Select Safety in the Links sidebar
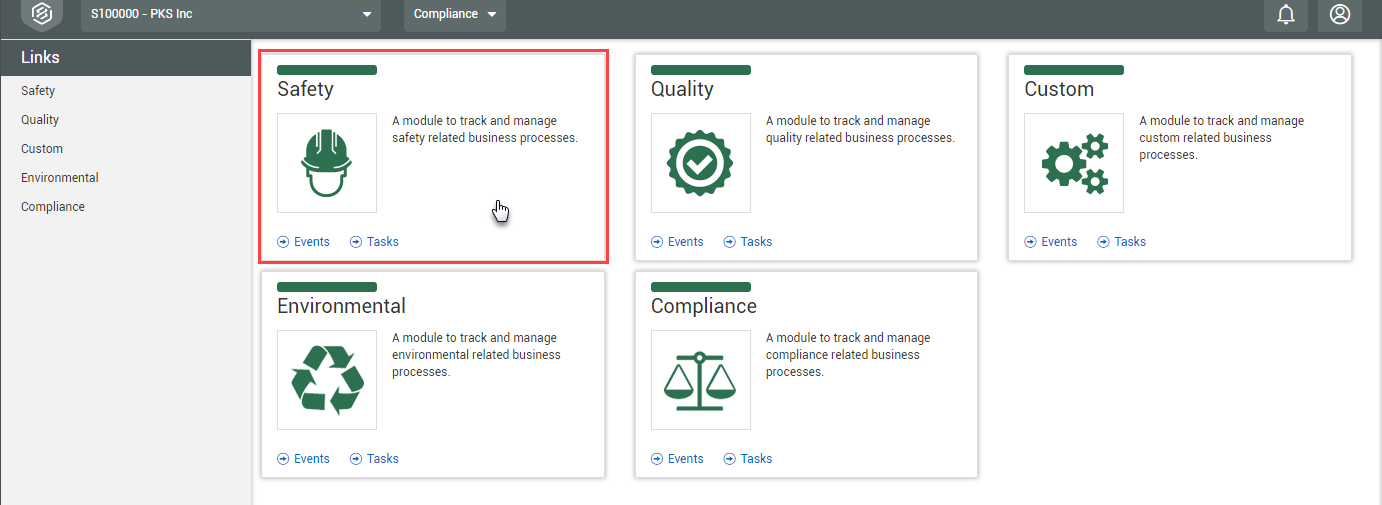 click(x=38, y=91)
